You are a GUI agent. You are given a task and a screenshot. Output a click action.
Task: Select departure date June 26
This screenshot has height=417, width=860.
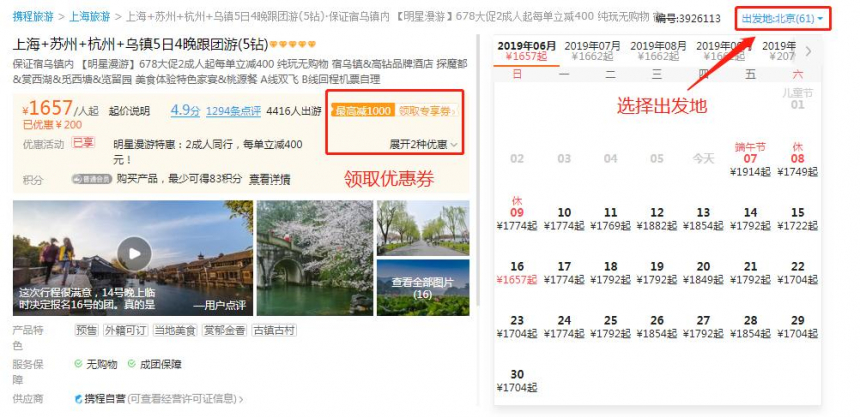click(657, 326)
